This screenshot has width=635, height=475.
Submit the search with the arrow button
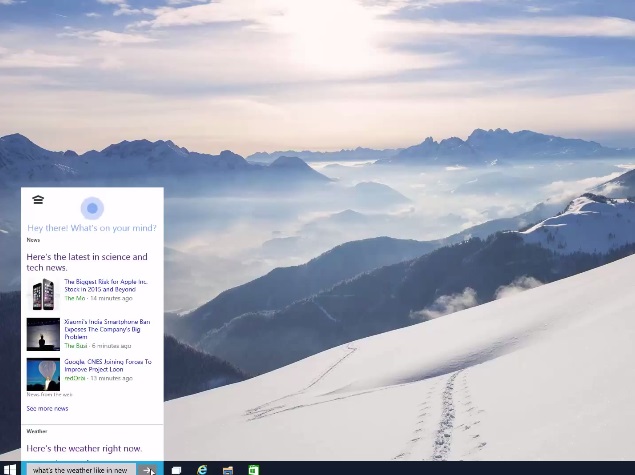click(148, 469)
